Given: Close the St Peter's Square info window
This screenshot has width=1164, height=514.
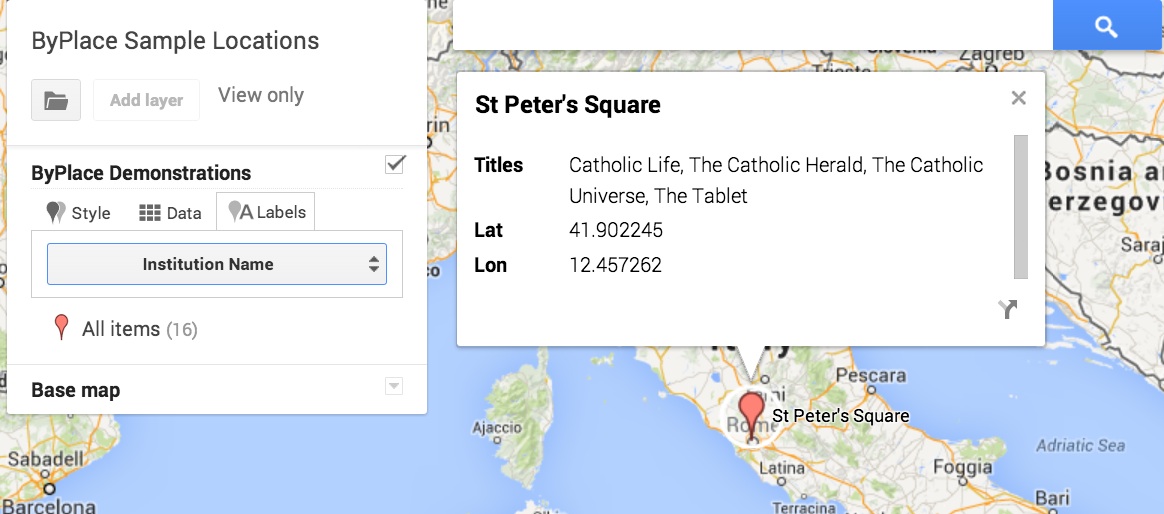Looking at the screenshot, I should [1018, 97].
